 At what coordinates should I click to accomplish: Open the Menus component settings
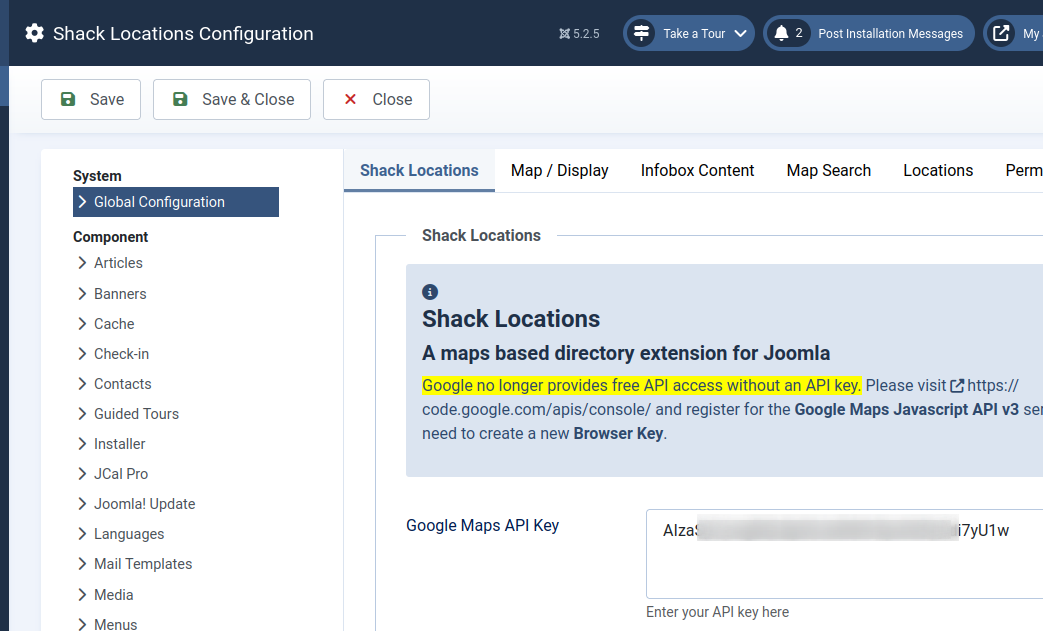click(115, 624)
